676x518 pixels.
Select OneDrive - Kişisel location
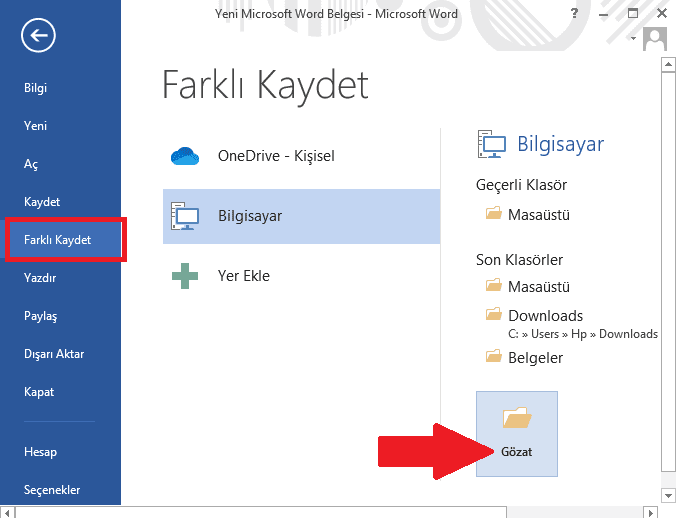pyautogui.click(x=301, y=156)
